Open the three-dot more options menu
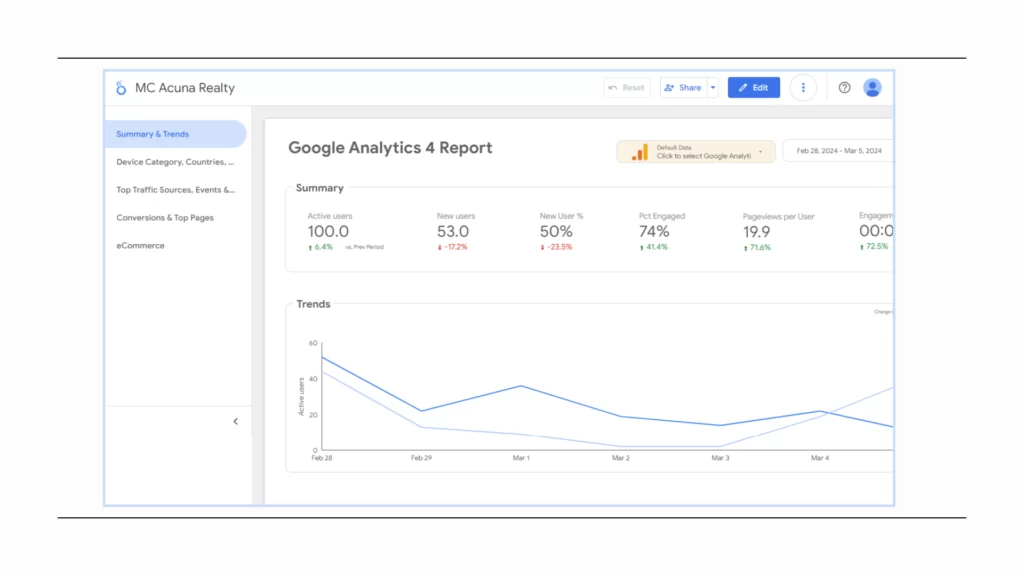 pyautogui.click(x=803, y=88)
